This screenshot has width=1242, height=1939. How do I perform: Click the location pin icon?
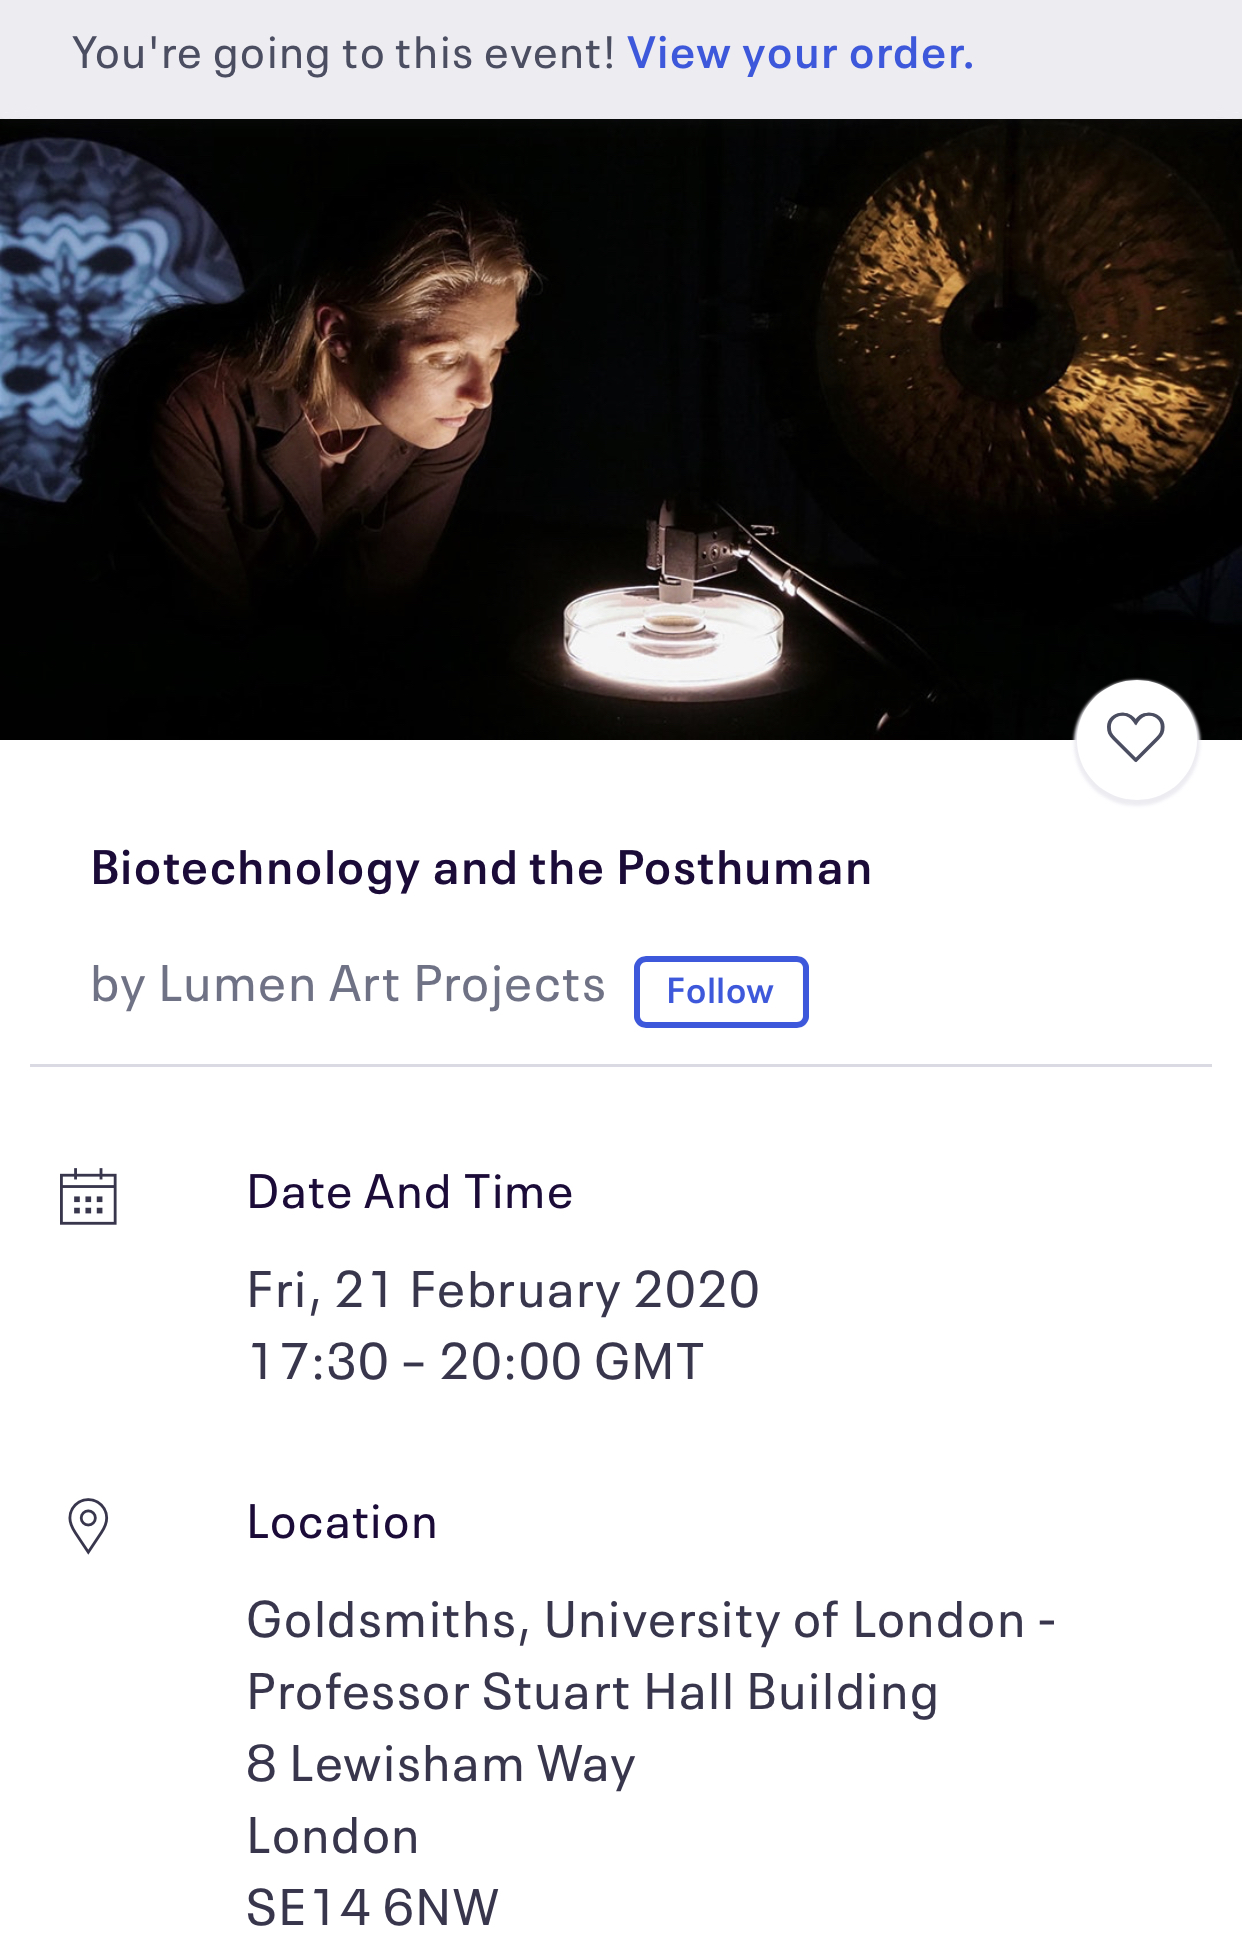[x=88, y=1525]
